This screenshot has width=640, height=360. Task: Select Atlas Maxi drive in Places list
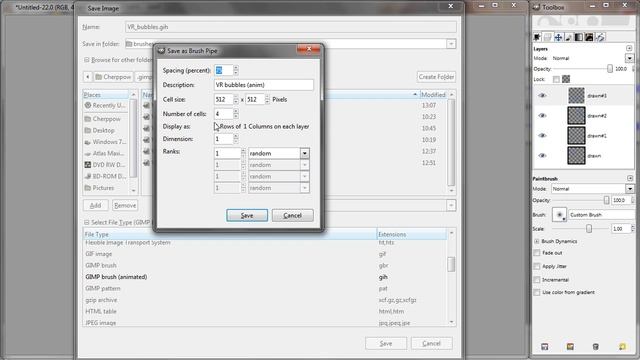pyautogui.click(x=106, y=153)
